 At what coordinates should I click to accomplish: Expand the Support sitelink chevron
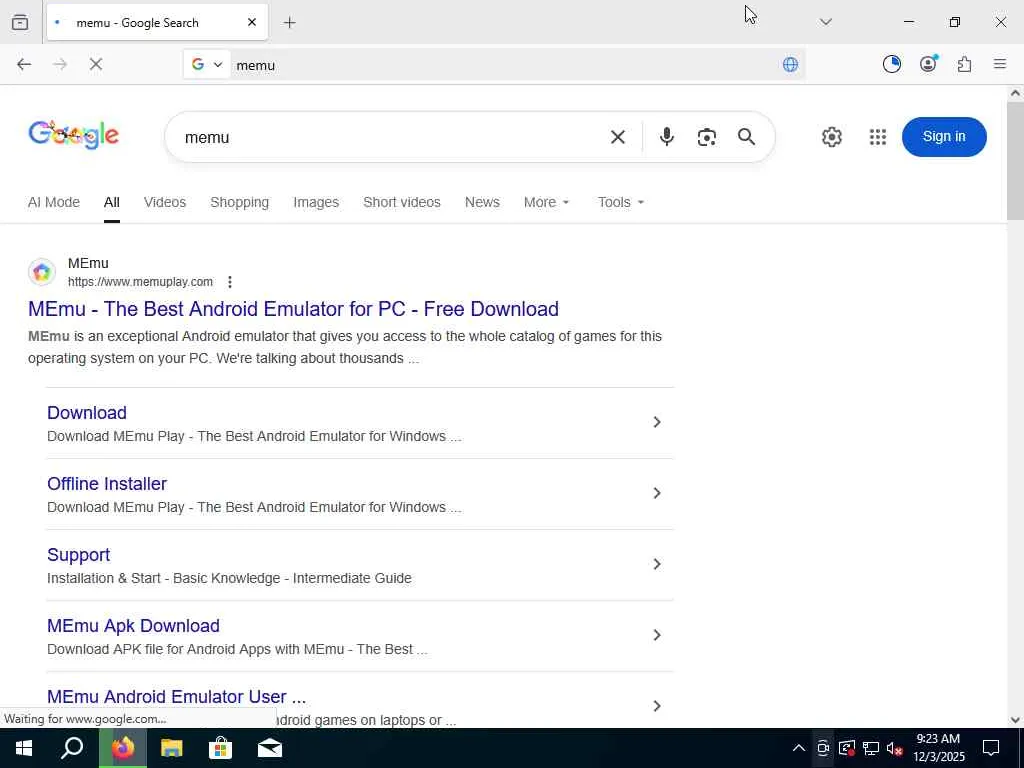(x=657, y=564)
